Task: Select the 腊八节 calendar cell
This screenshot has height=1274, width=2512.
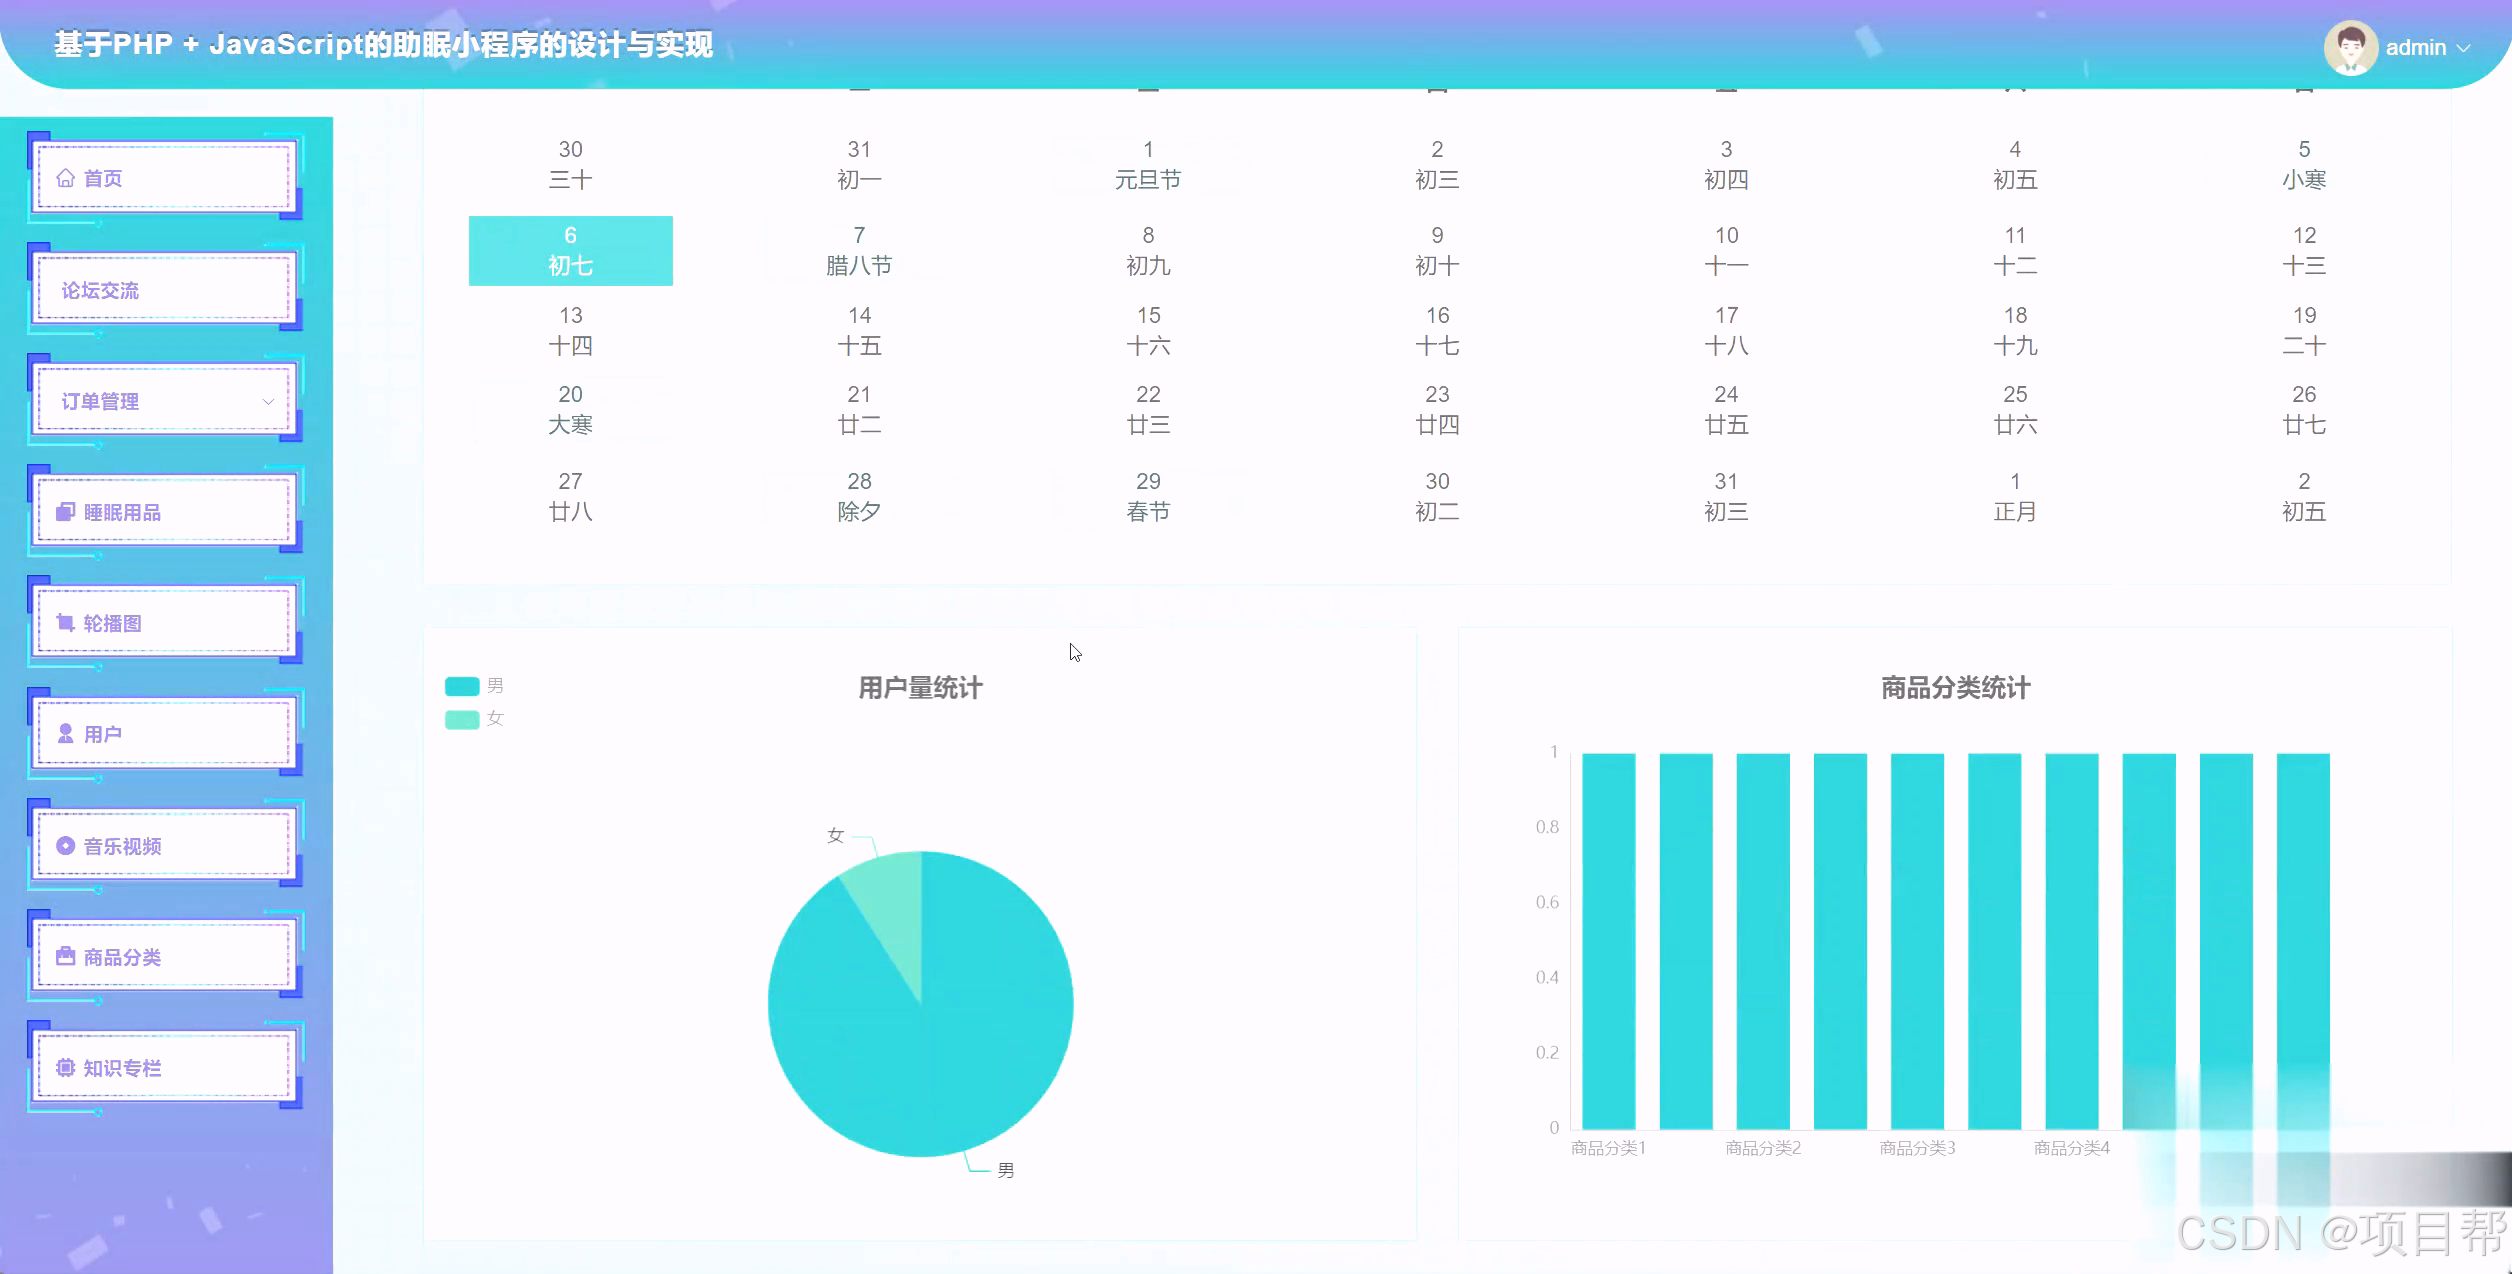Action: click(x=859, y=250)
